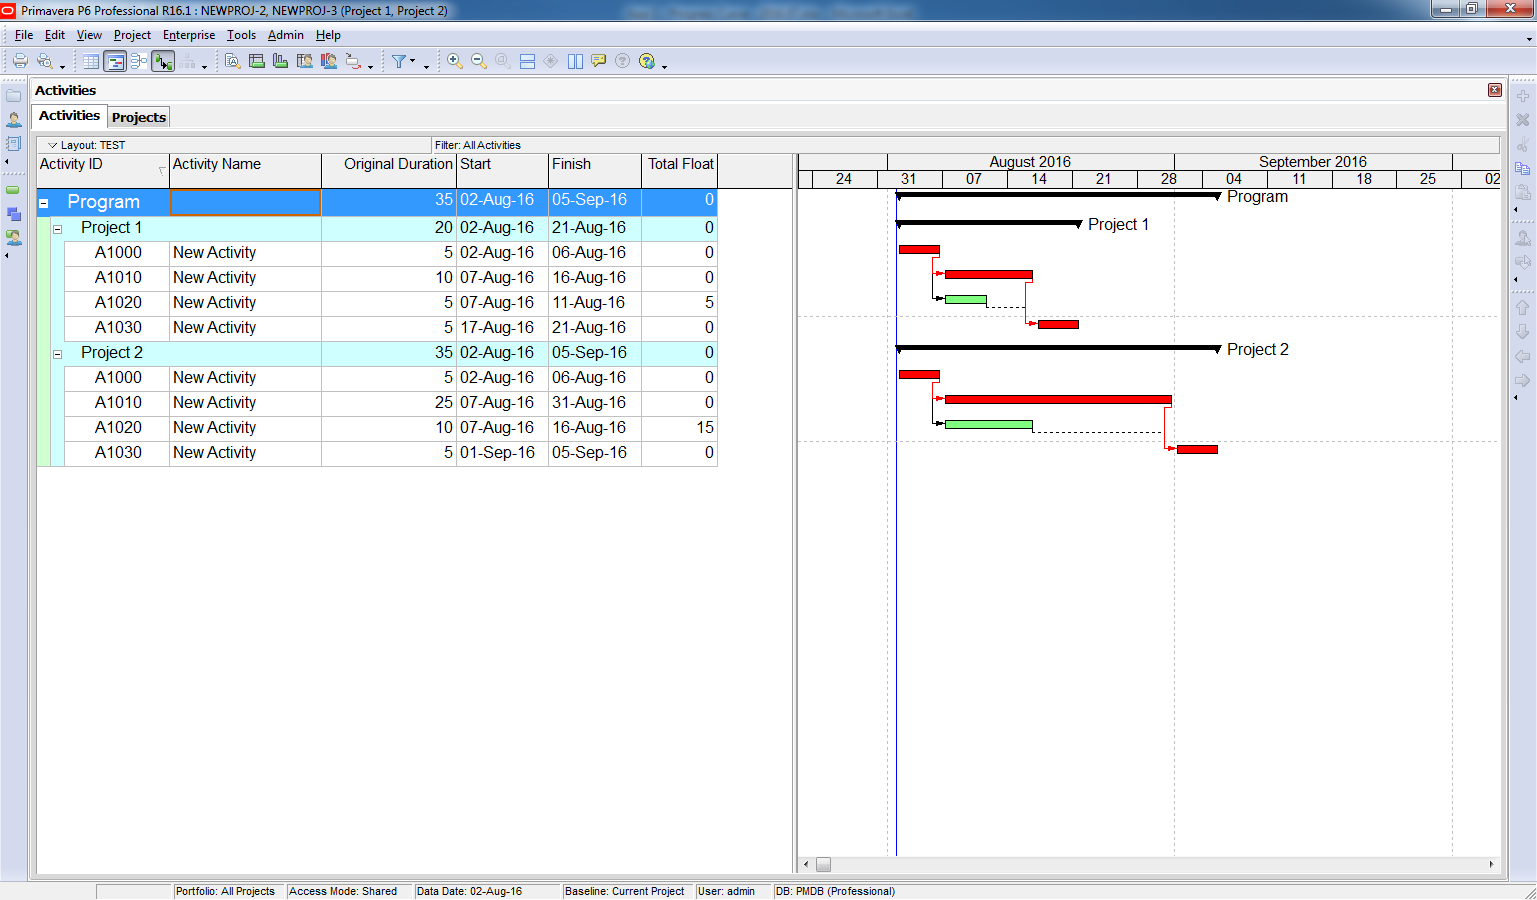Switch to the Projects tab

138,117
